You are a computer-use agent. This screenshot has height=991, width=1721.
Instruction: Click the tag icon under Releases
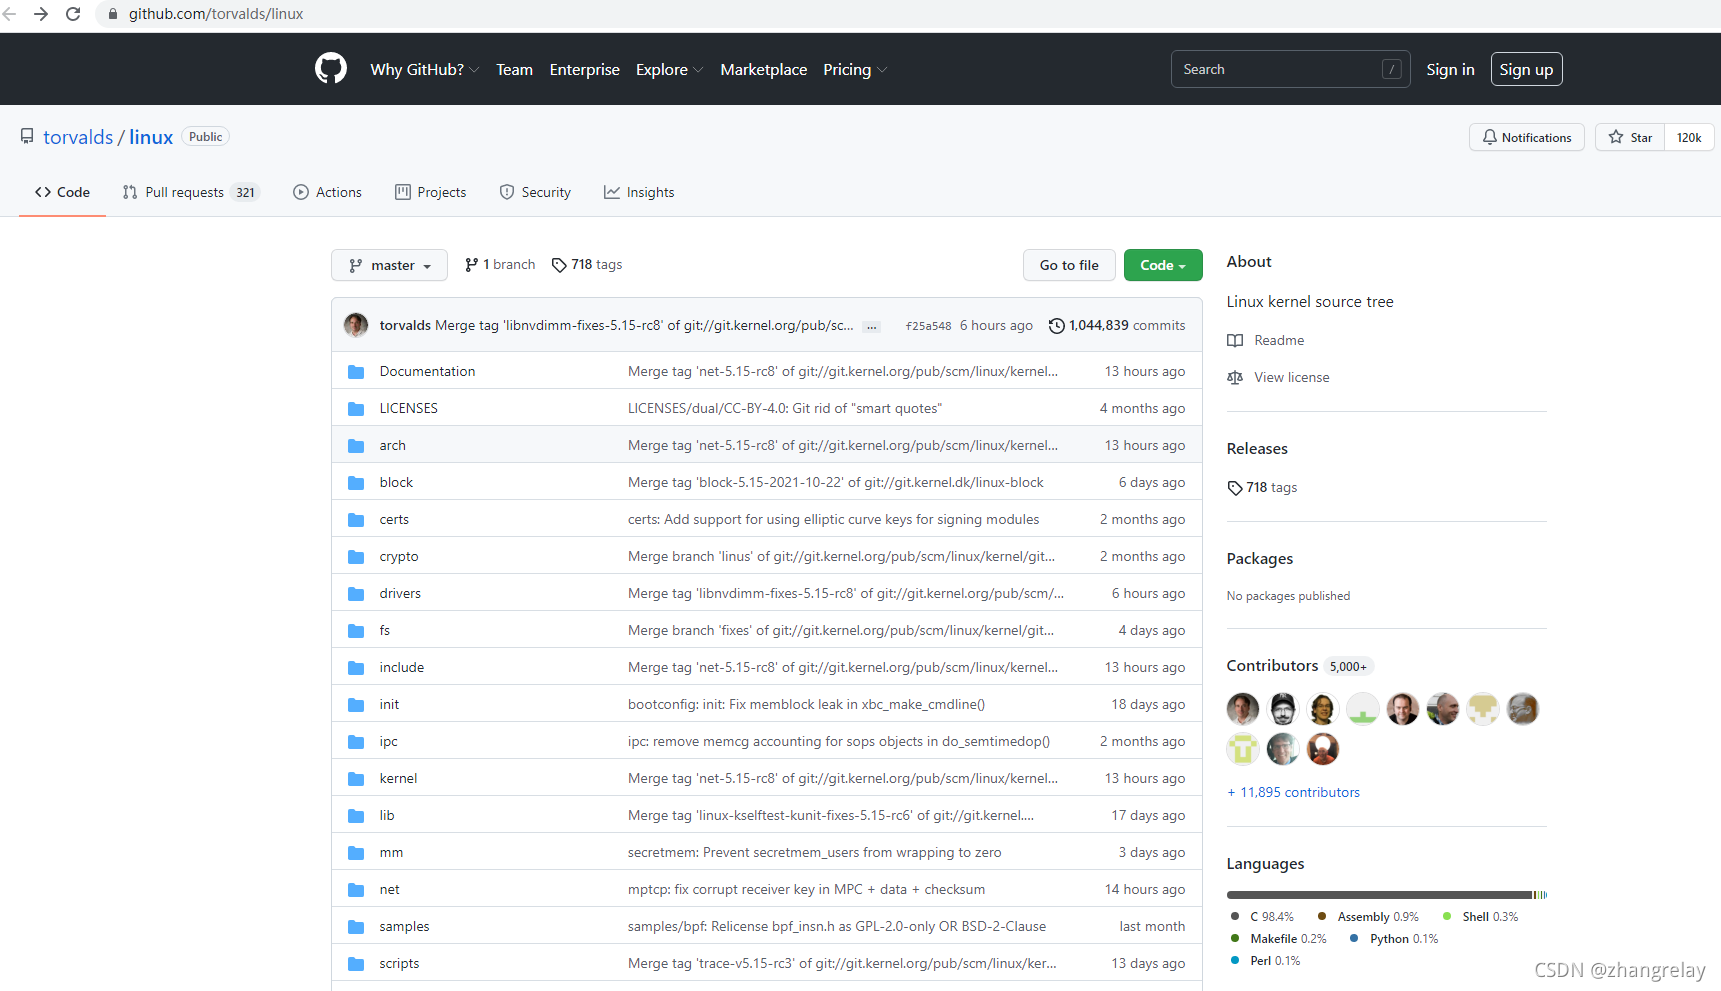point(1235,488)
